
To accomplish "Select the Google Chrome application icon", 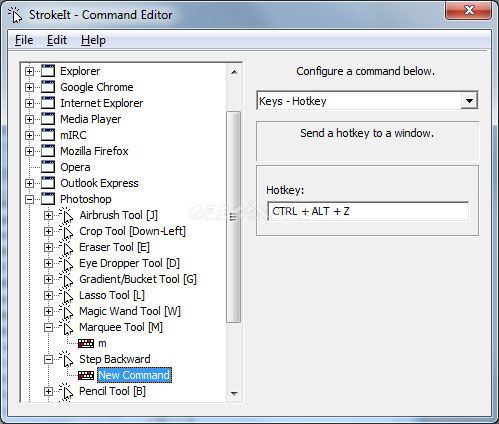I will tap(48, 87).
